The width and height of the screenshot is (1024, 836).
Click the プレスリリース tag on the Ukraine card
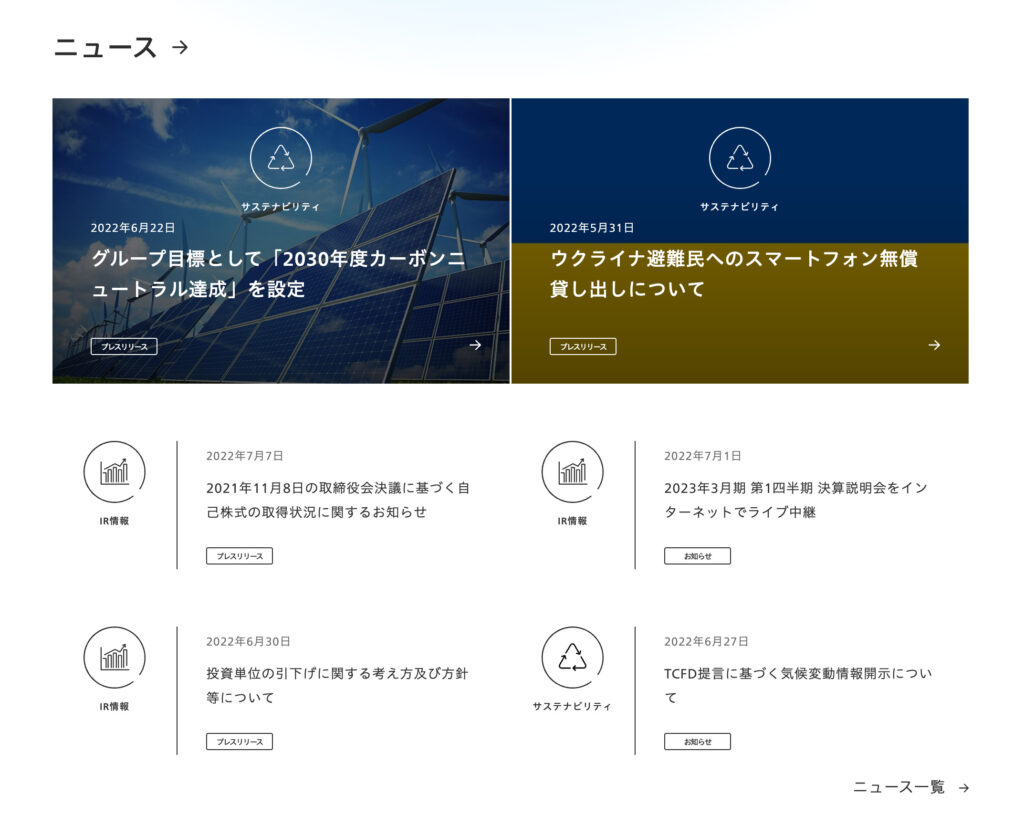(x=583, y=346)
